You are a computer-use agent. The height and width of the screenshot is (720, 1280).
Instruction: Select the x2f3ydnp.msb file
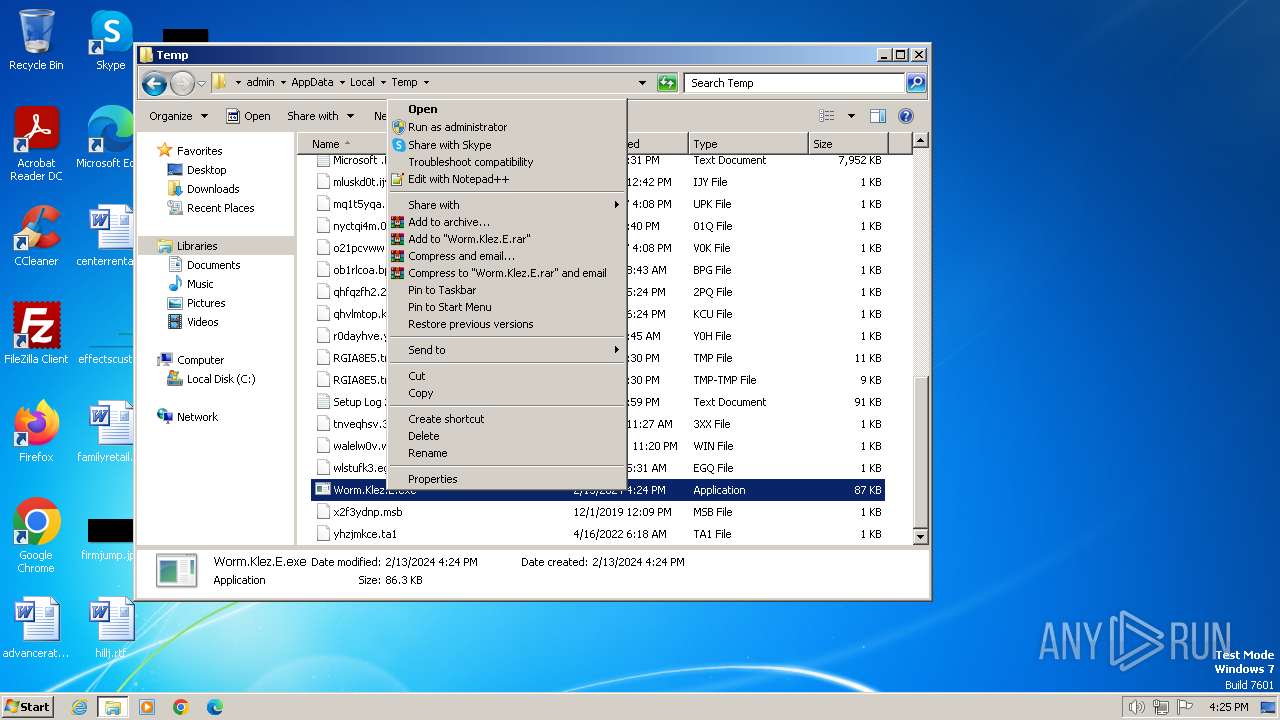[598, 512]
